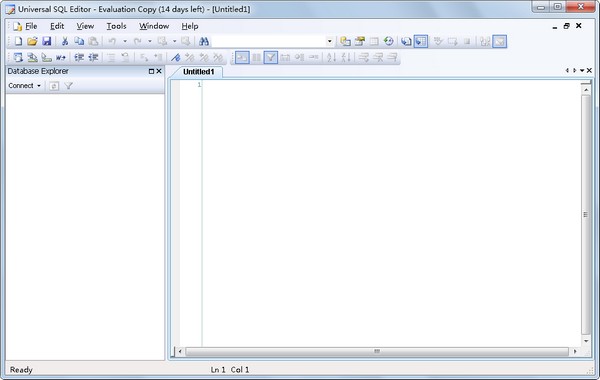Click the horizontal scrollbar thumb
The height and width of the screenshot is (380, 600).
tap(377, 351)
